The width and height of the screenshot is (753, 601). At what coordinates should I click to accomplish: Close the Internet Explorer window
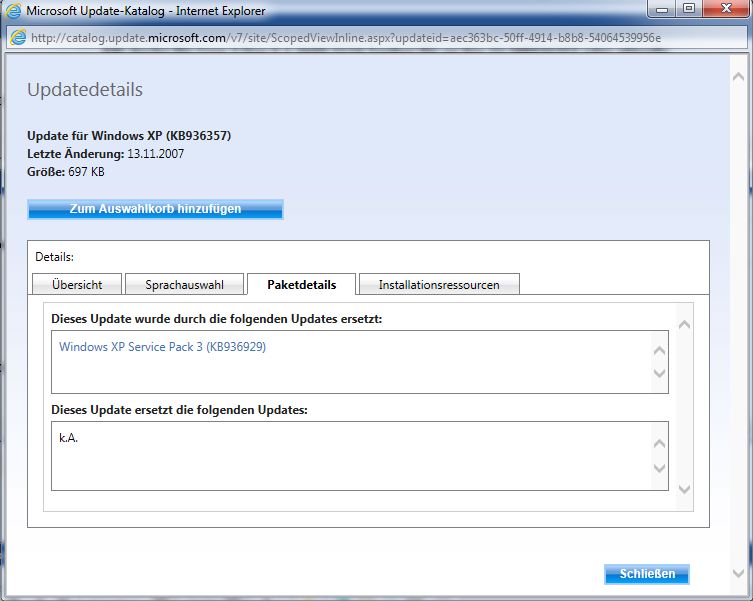[727, 9]
